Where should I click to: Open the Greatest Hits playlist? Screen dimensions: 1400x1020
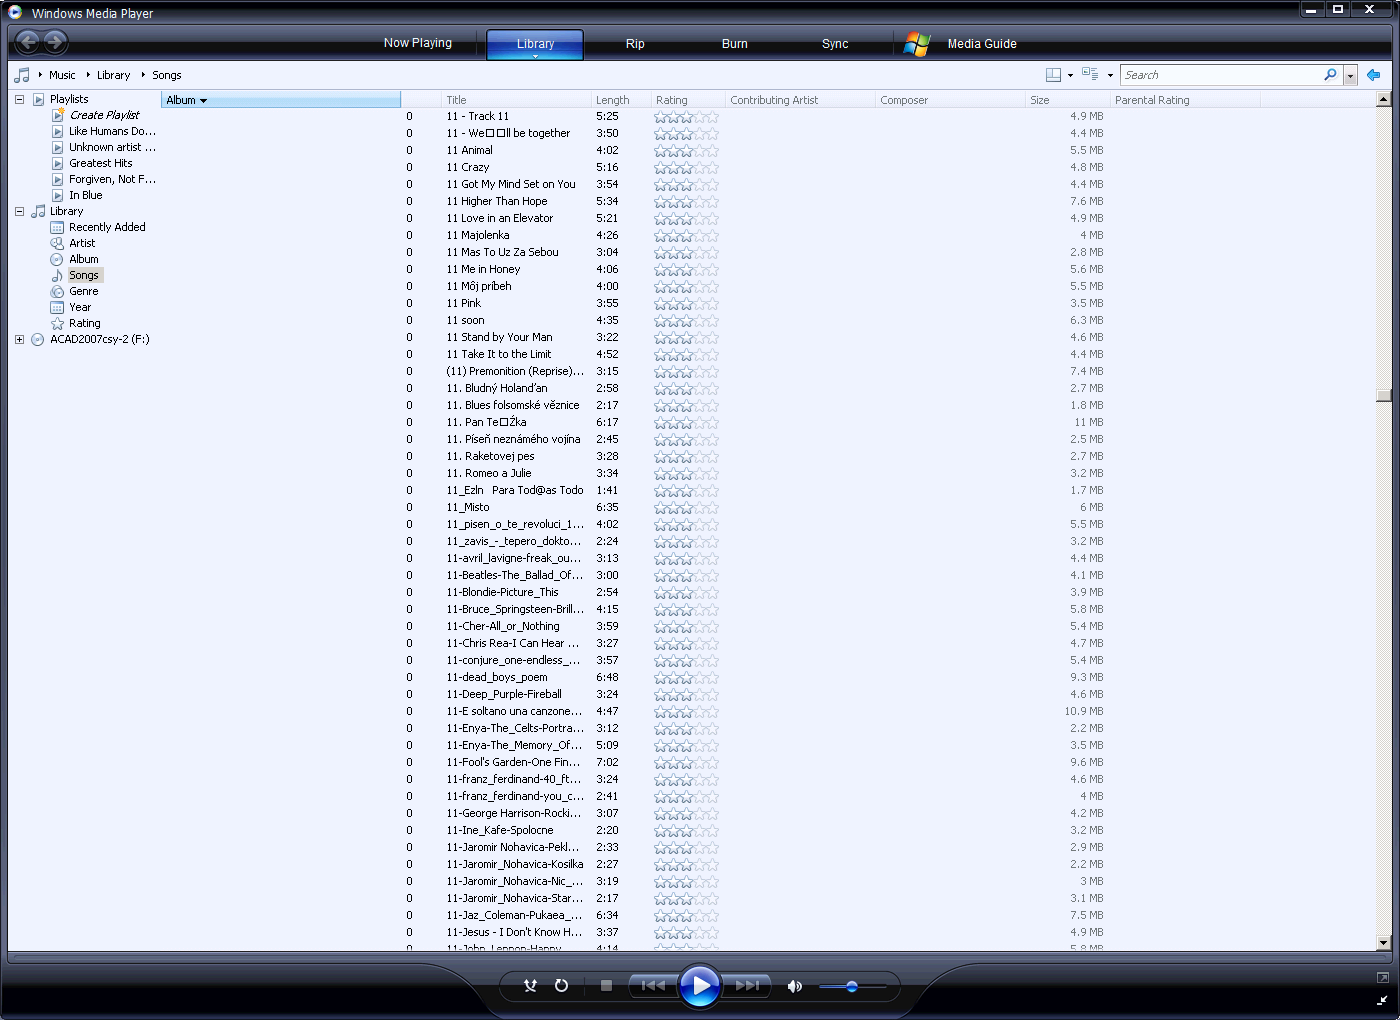tap(100, 163)
